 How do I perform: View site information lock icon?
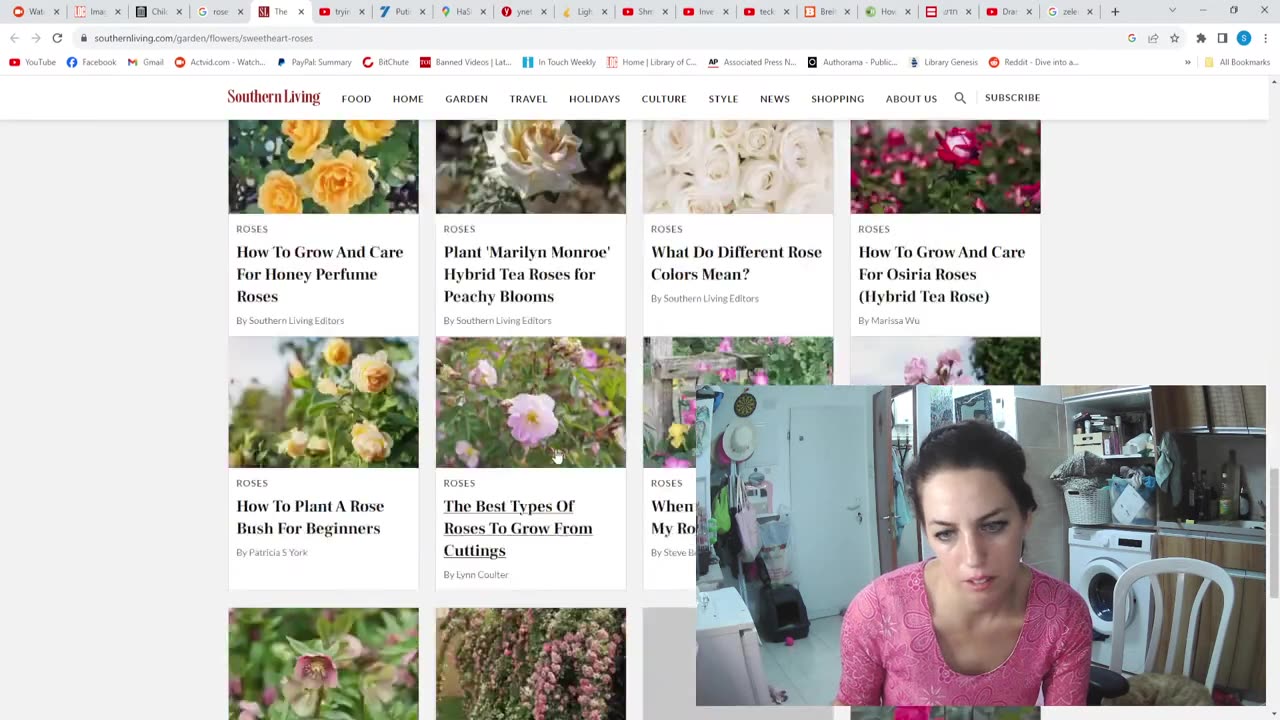click(x=84, y=38)
